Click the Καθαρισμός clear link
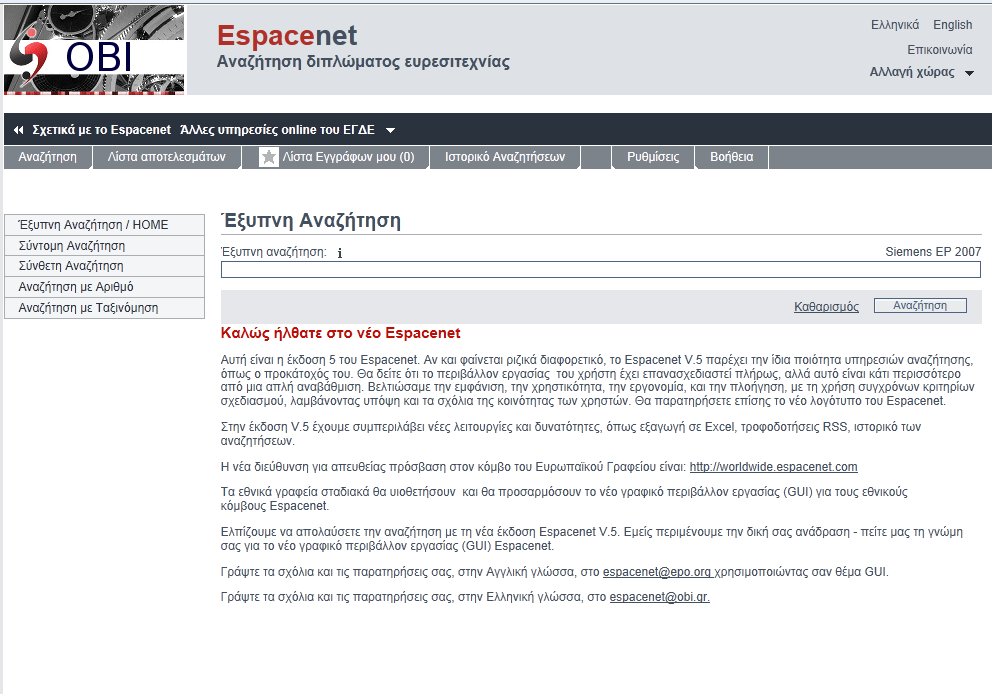Image resolution: width=992 pixels, height=694 pixels. [x=826, y=307]
